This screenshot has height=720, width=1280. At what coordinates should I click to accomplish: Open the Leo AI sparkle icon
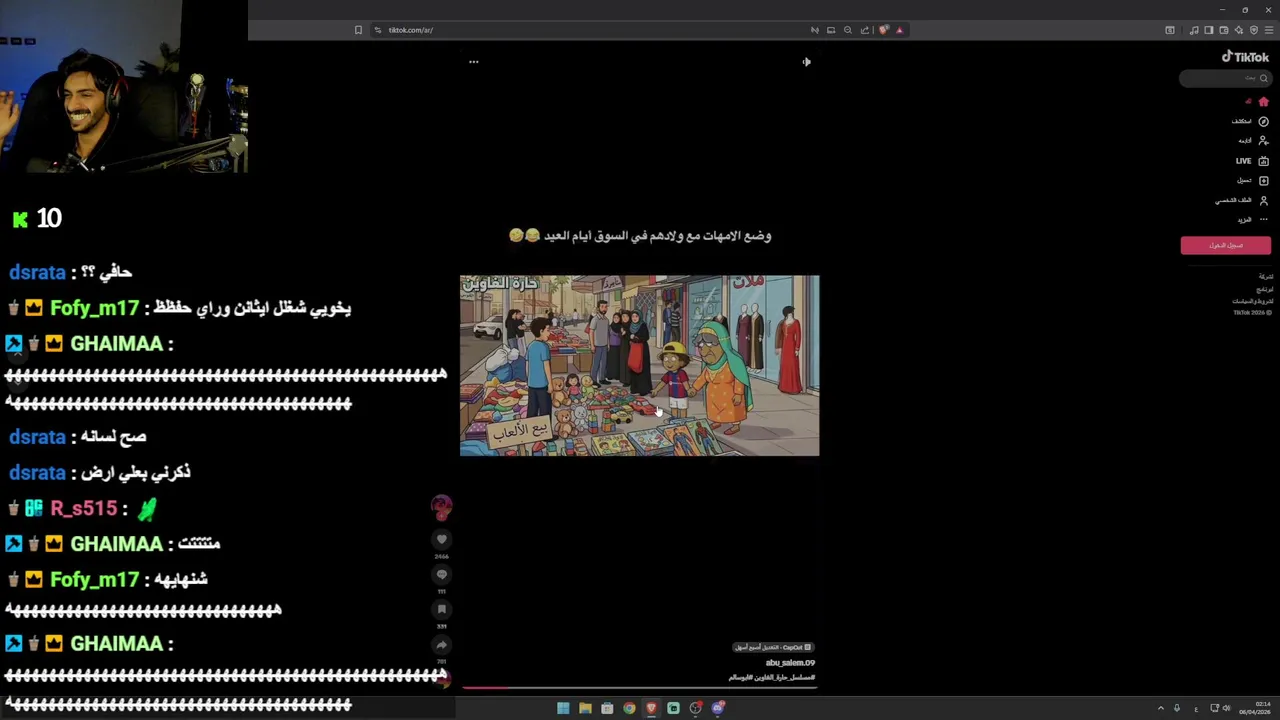tap(1239, 30)
